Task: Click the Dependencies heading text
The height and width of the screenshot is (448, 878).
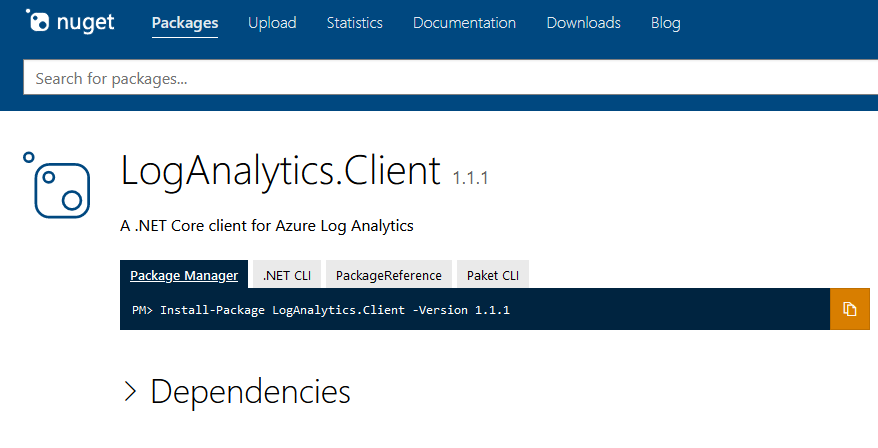Action: click(x=250, y=392)
